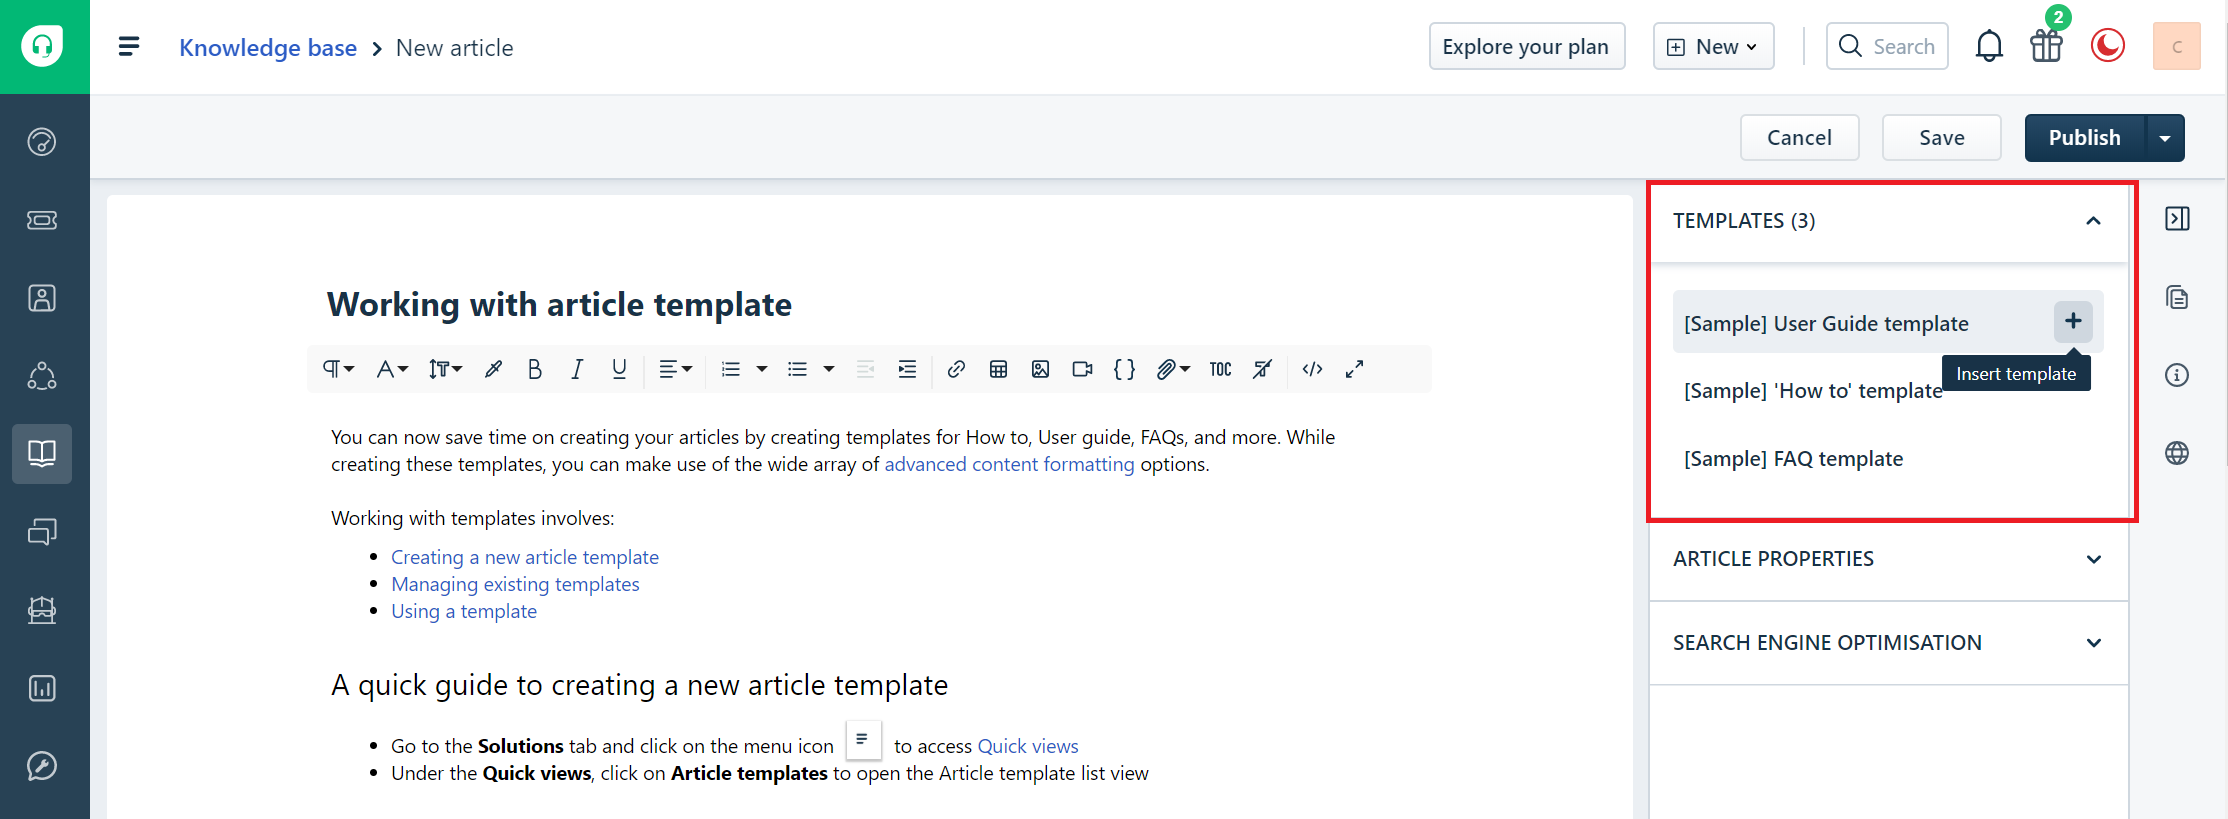
Task: Open attachment options dropdown
Action: [1173, 369]
